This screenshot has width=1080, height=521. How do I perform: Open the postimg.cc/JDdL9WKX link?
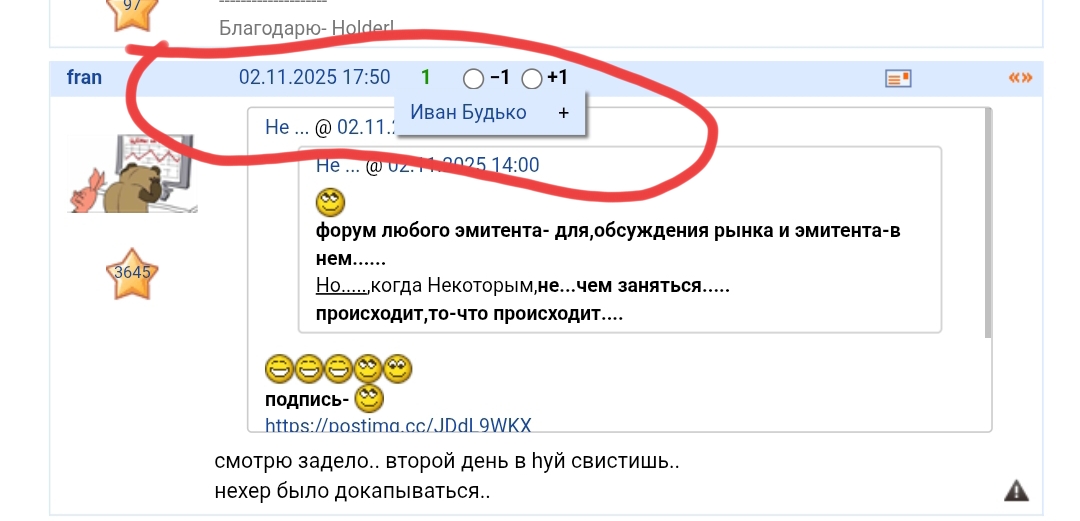(398, 425)
